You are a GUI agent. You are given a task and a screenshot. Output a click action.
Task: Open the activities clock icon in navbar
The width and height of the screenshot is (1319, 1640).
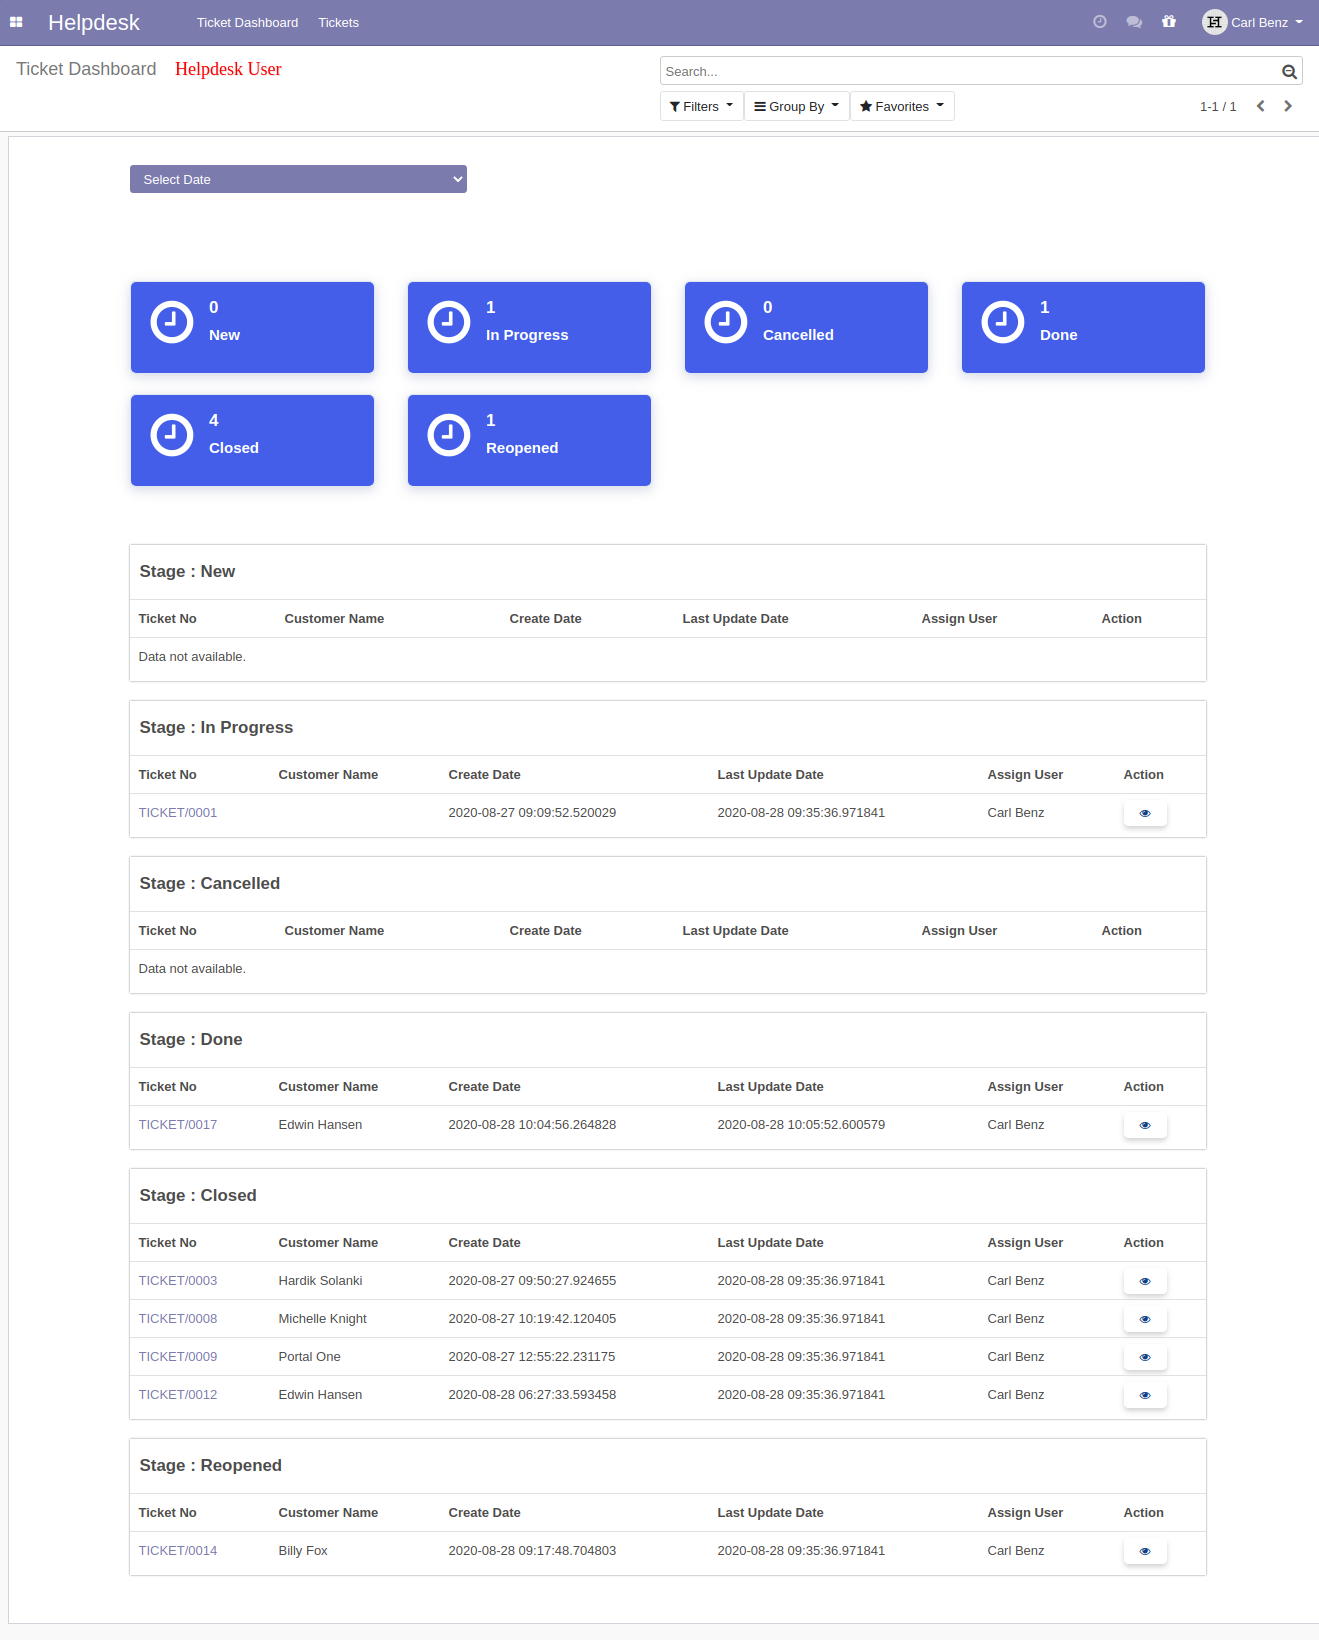pyautogui.click(x=1100, y=22)
